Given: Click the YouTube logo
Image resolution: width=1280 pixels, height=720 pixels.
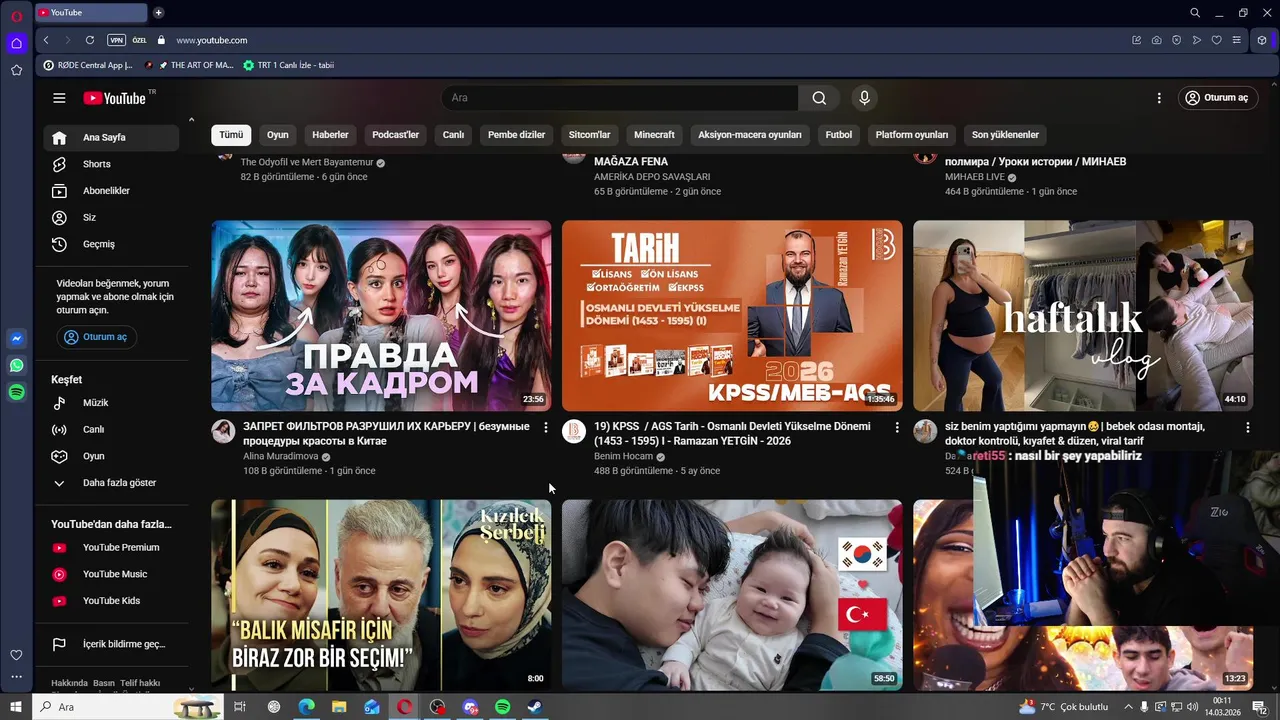Looking at the screenshot, I should coord(115,98).
